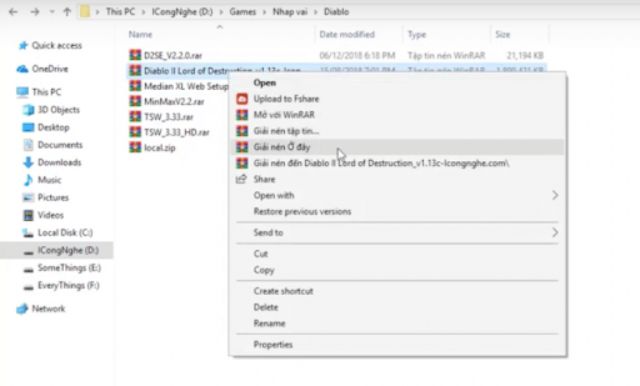
Task: Select the D2SE_V2.2.0.rar file
Action: point(173,55)
